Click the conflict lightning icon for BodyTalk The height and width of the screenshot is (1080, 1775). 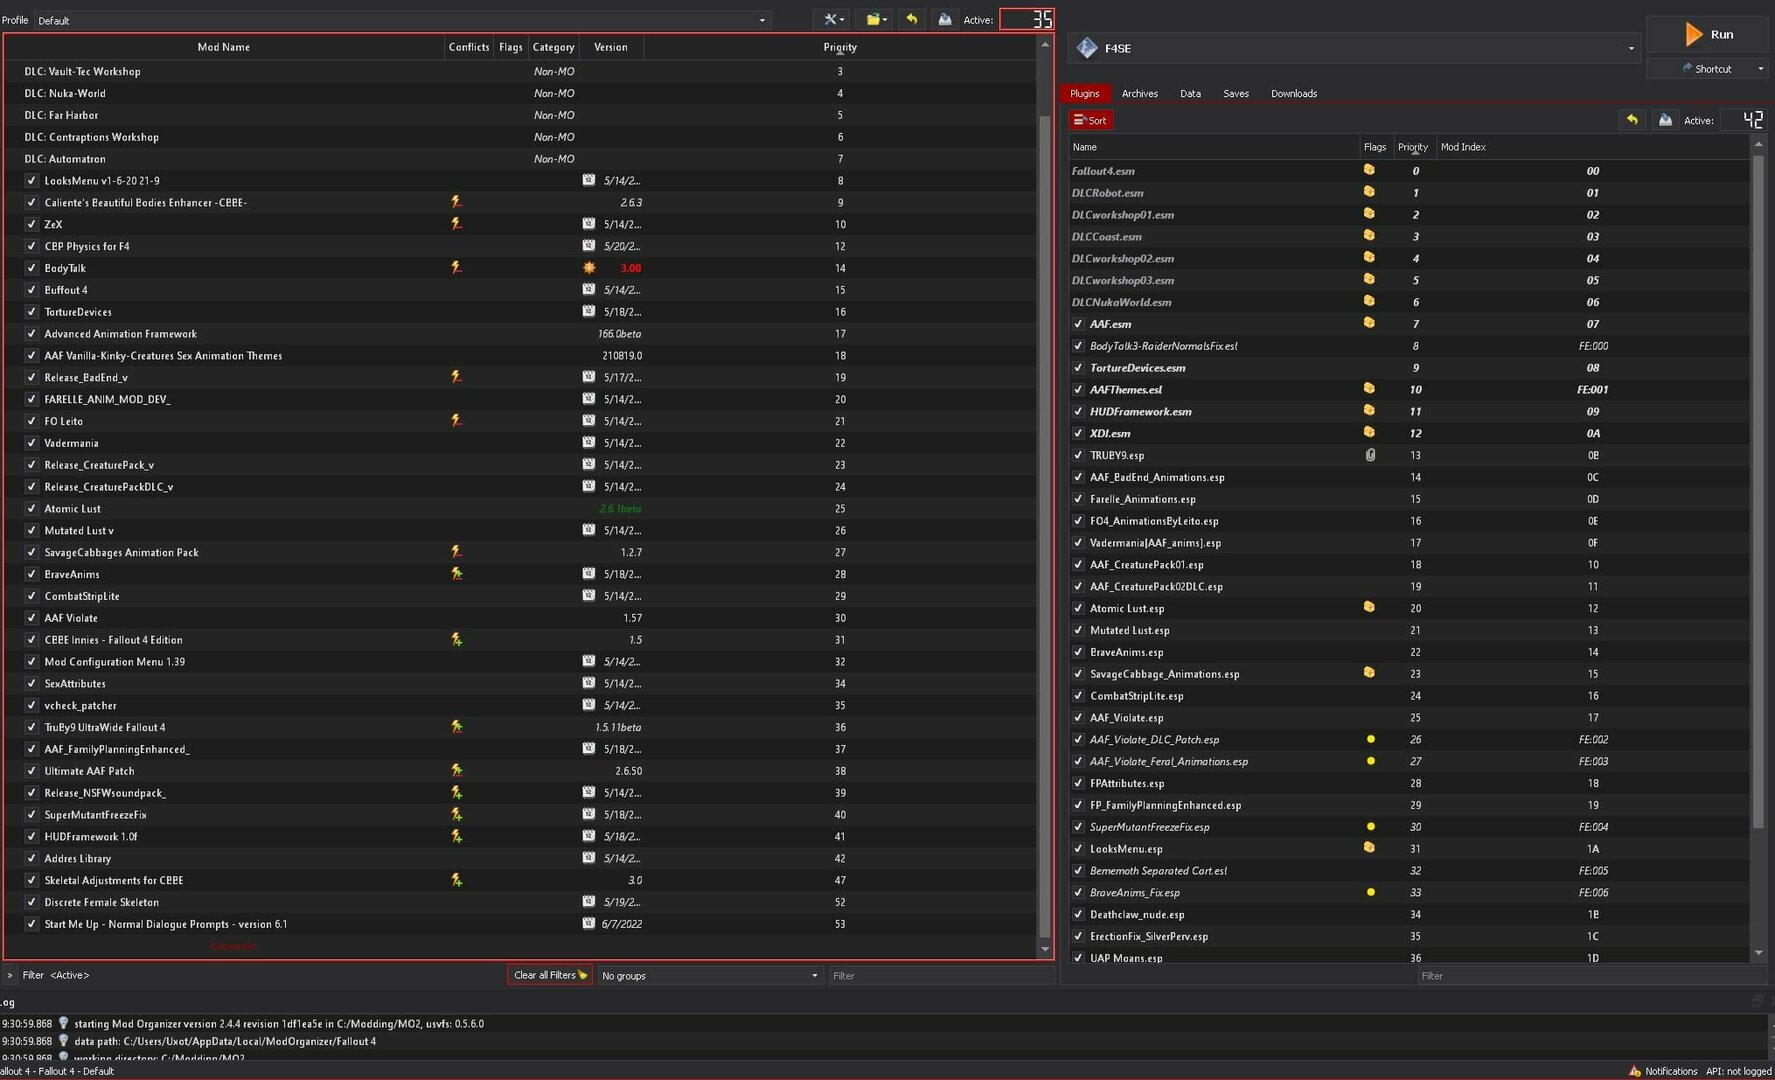(x=456, y=268)
